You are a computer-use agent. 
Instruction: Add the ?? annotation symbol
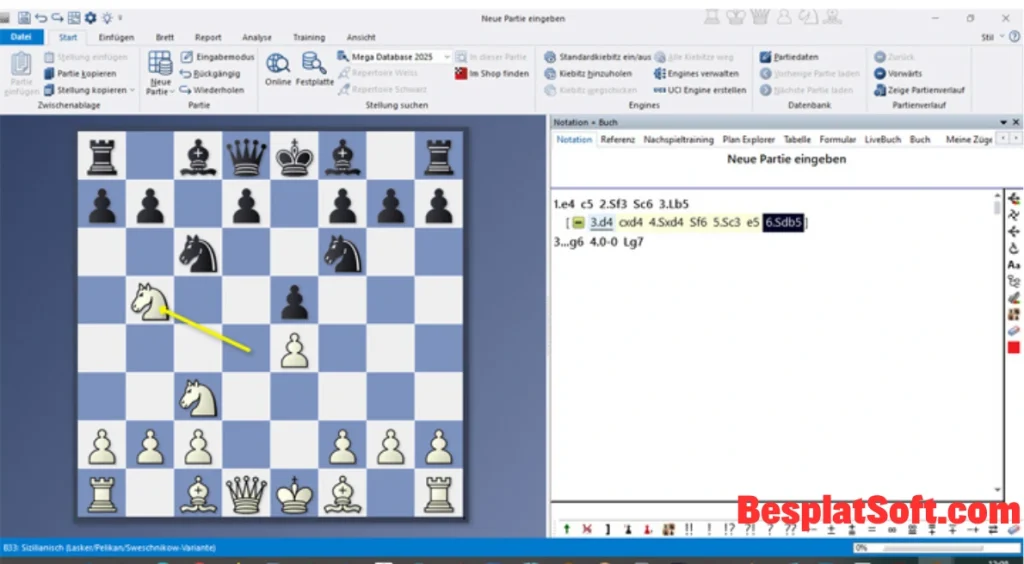point(790,529)
